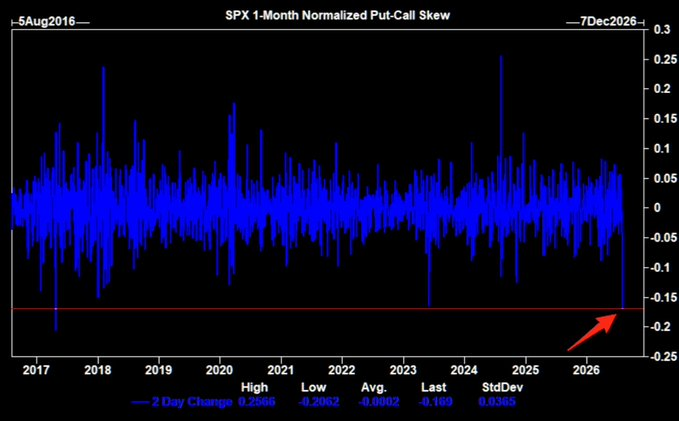Click the 0 y-axis label
This screenshot has height=421, width=679.
[657, 208]
